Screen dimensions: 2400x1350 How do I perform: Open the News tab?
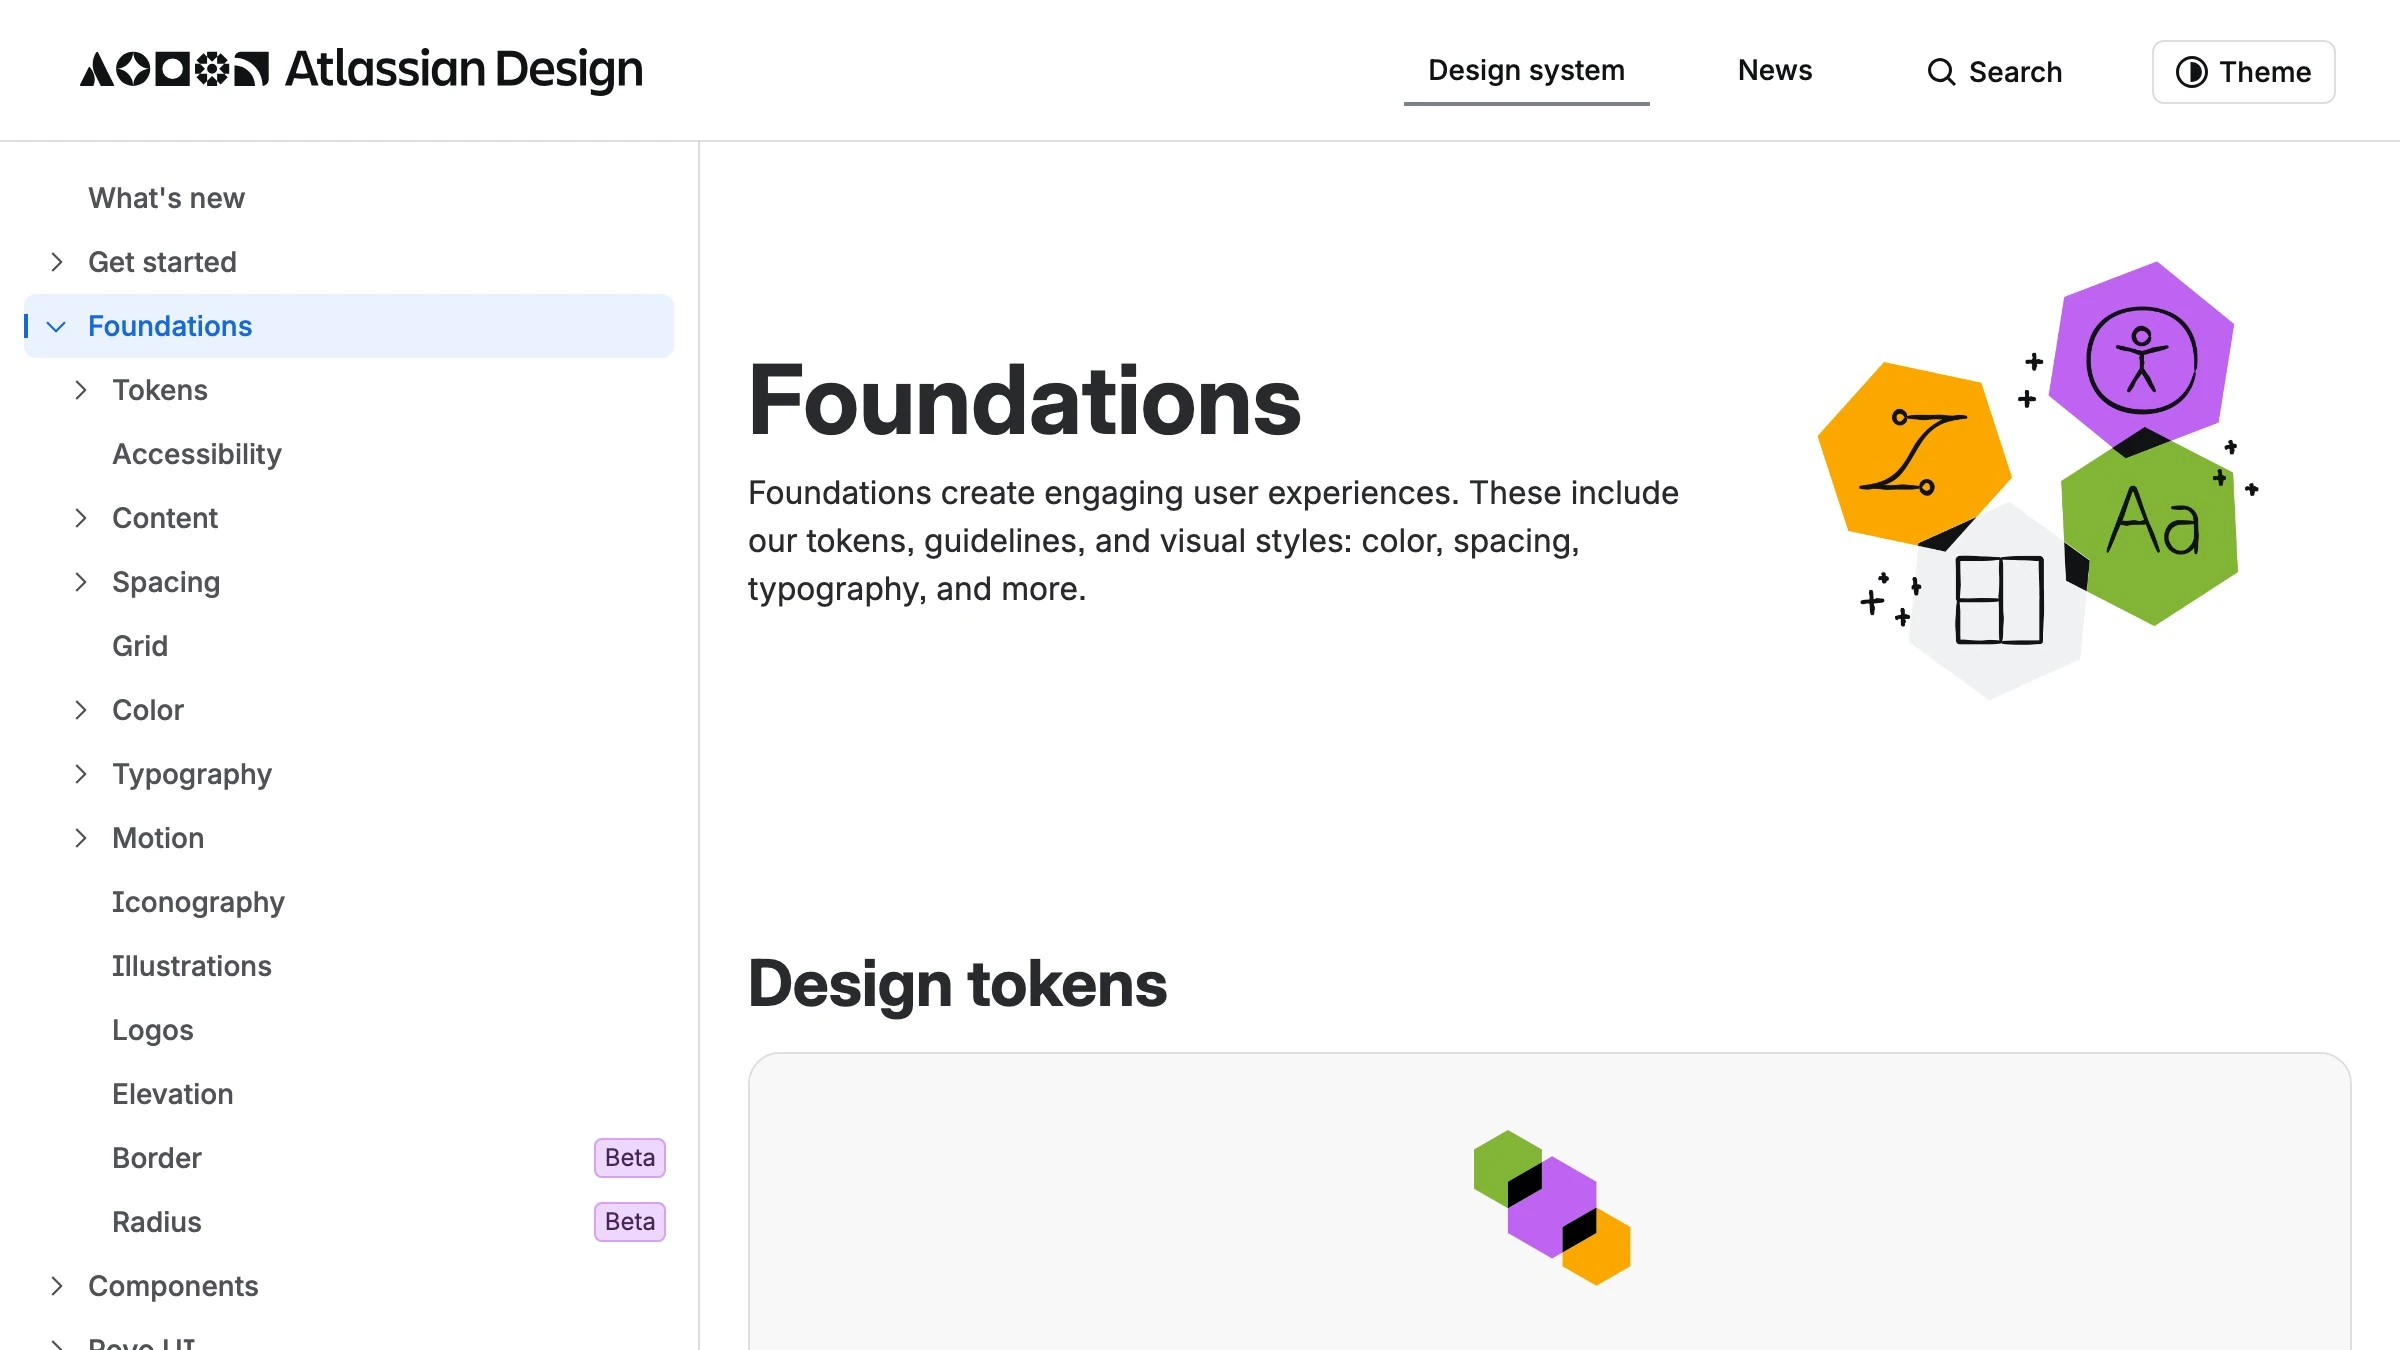click(x=1774, y=71)
